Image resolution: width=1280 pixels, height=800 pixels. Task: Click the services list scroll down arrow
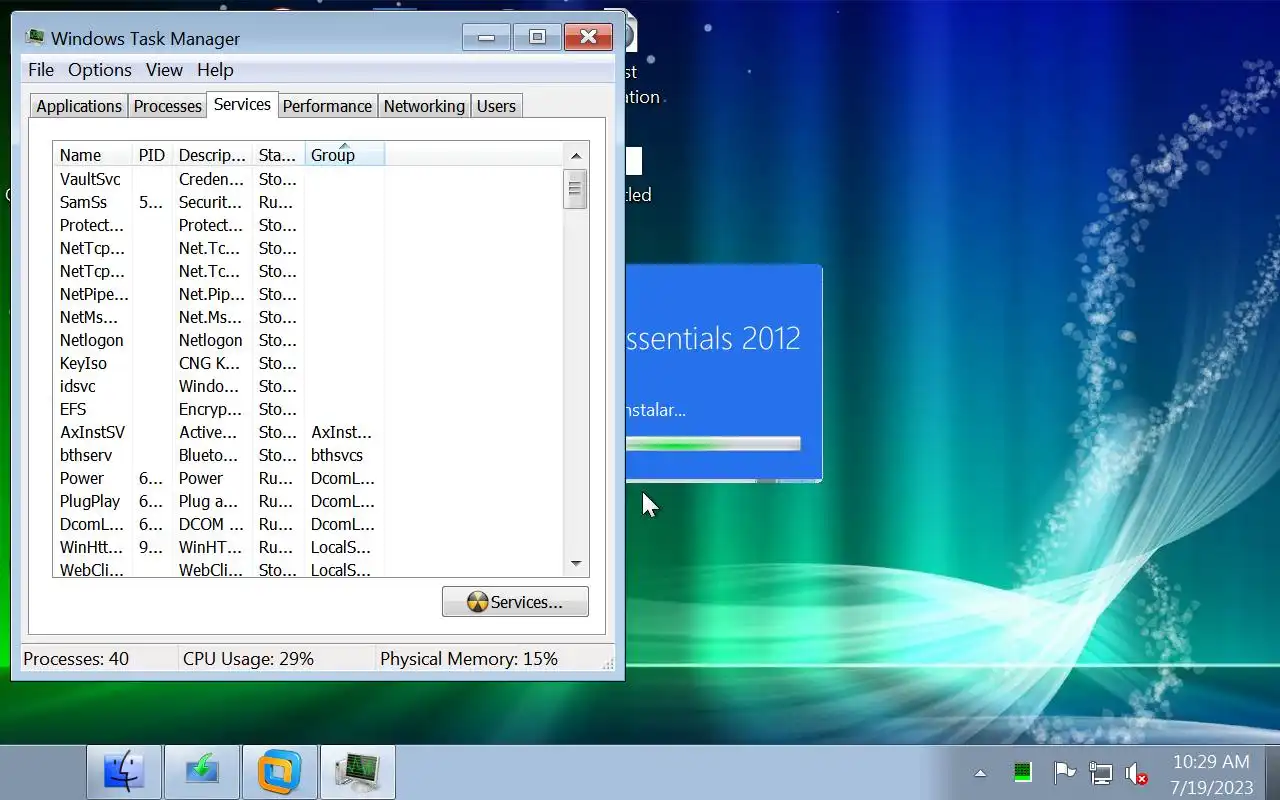(576, 564)
